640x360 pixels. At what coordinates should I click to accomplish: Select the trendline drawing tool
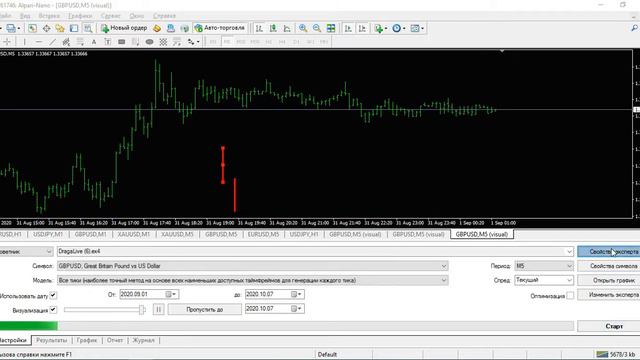pyautogui.click(x=52, y=42)
